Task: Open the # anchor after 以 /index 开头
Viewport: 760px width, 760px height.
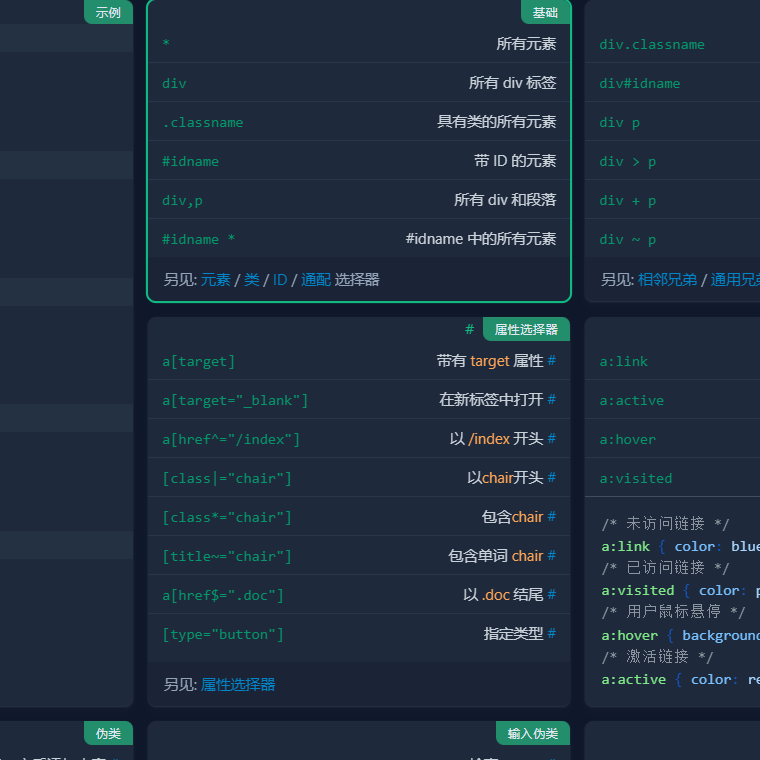Action: 552,439
